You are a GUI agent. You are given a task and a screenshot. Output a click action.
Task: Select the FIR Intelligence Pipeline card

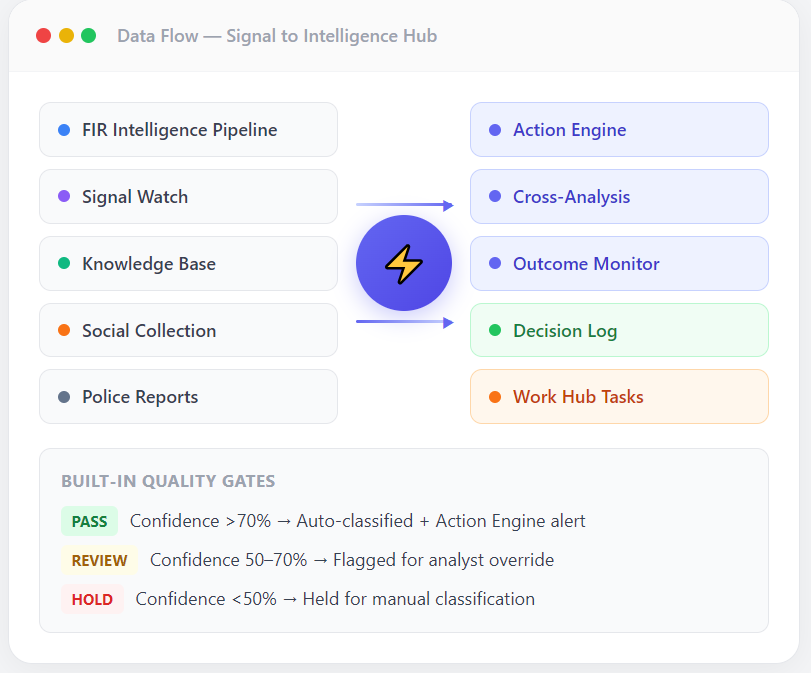click(188, 129)
